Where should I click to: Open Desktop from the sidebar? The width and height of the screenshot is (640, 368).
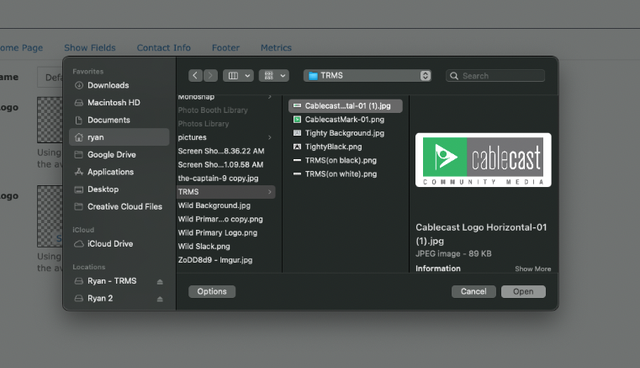click(x=119, y=189)
